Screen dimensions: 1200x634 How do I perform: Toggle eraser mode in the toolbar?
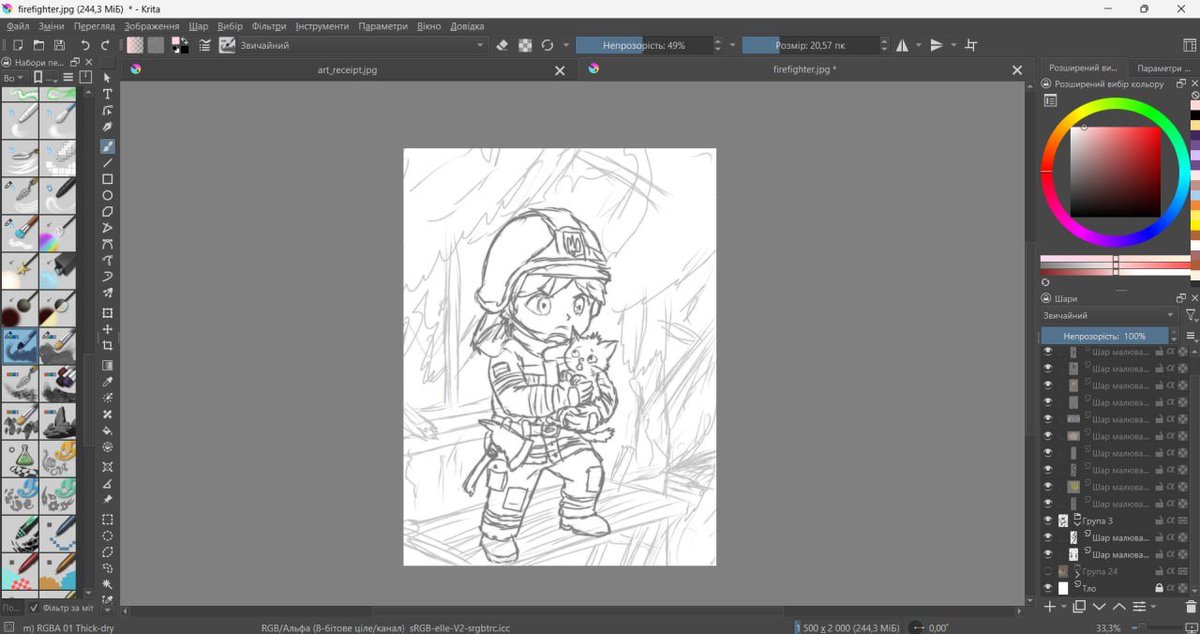[x=502, y=45]
